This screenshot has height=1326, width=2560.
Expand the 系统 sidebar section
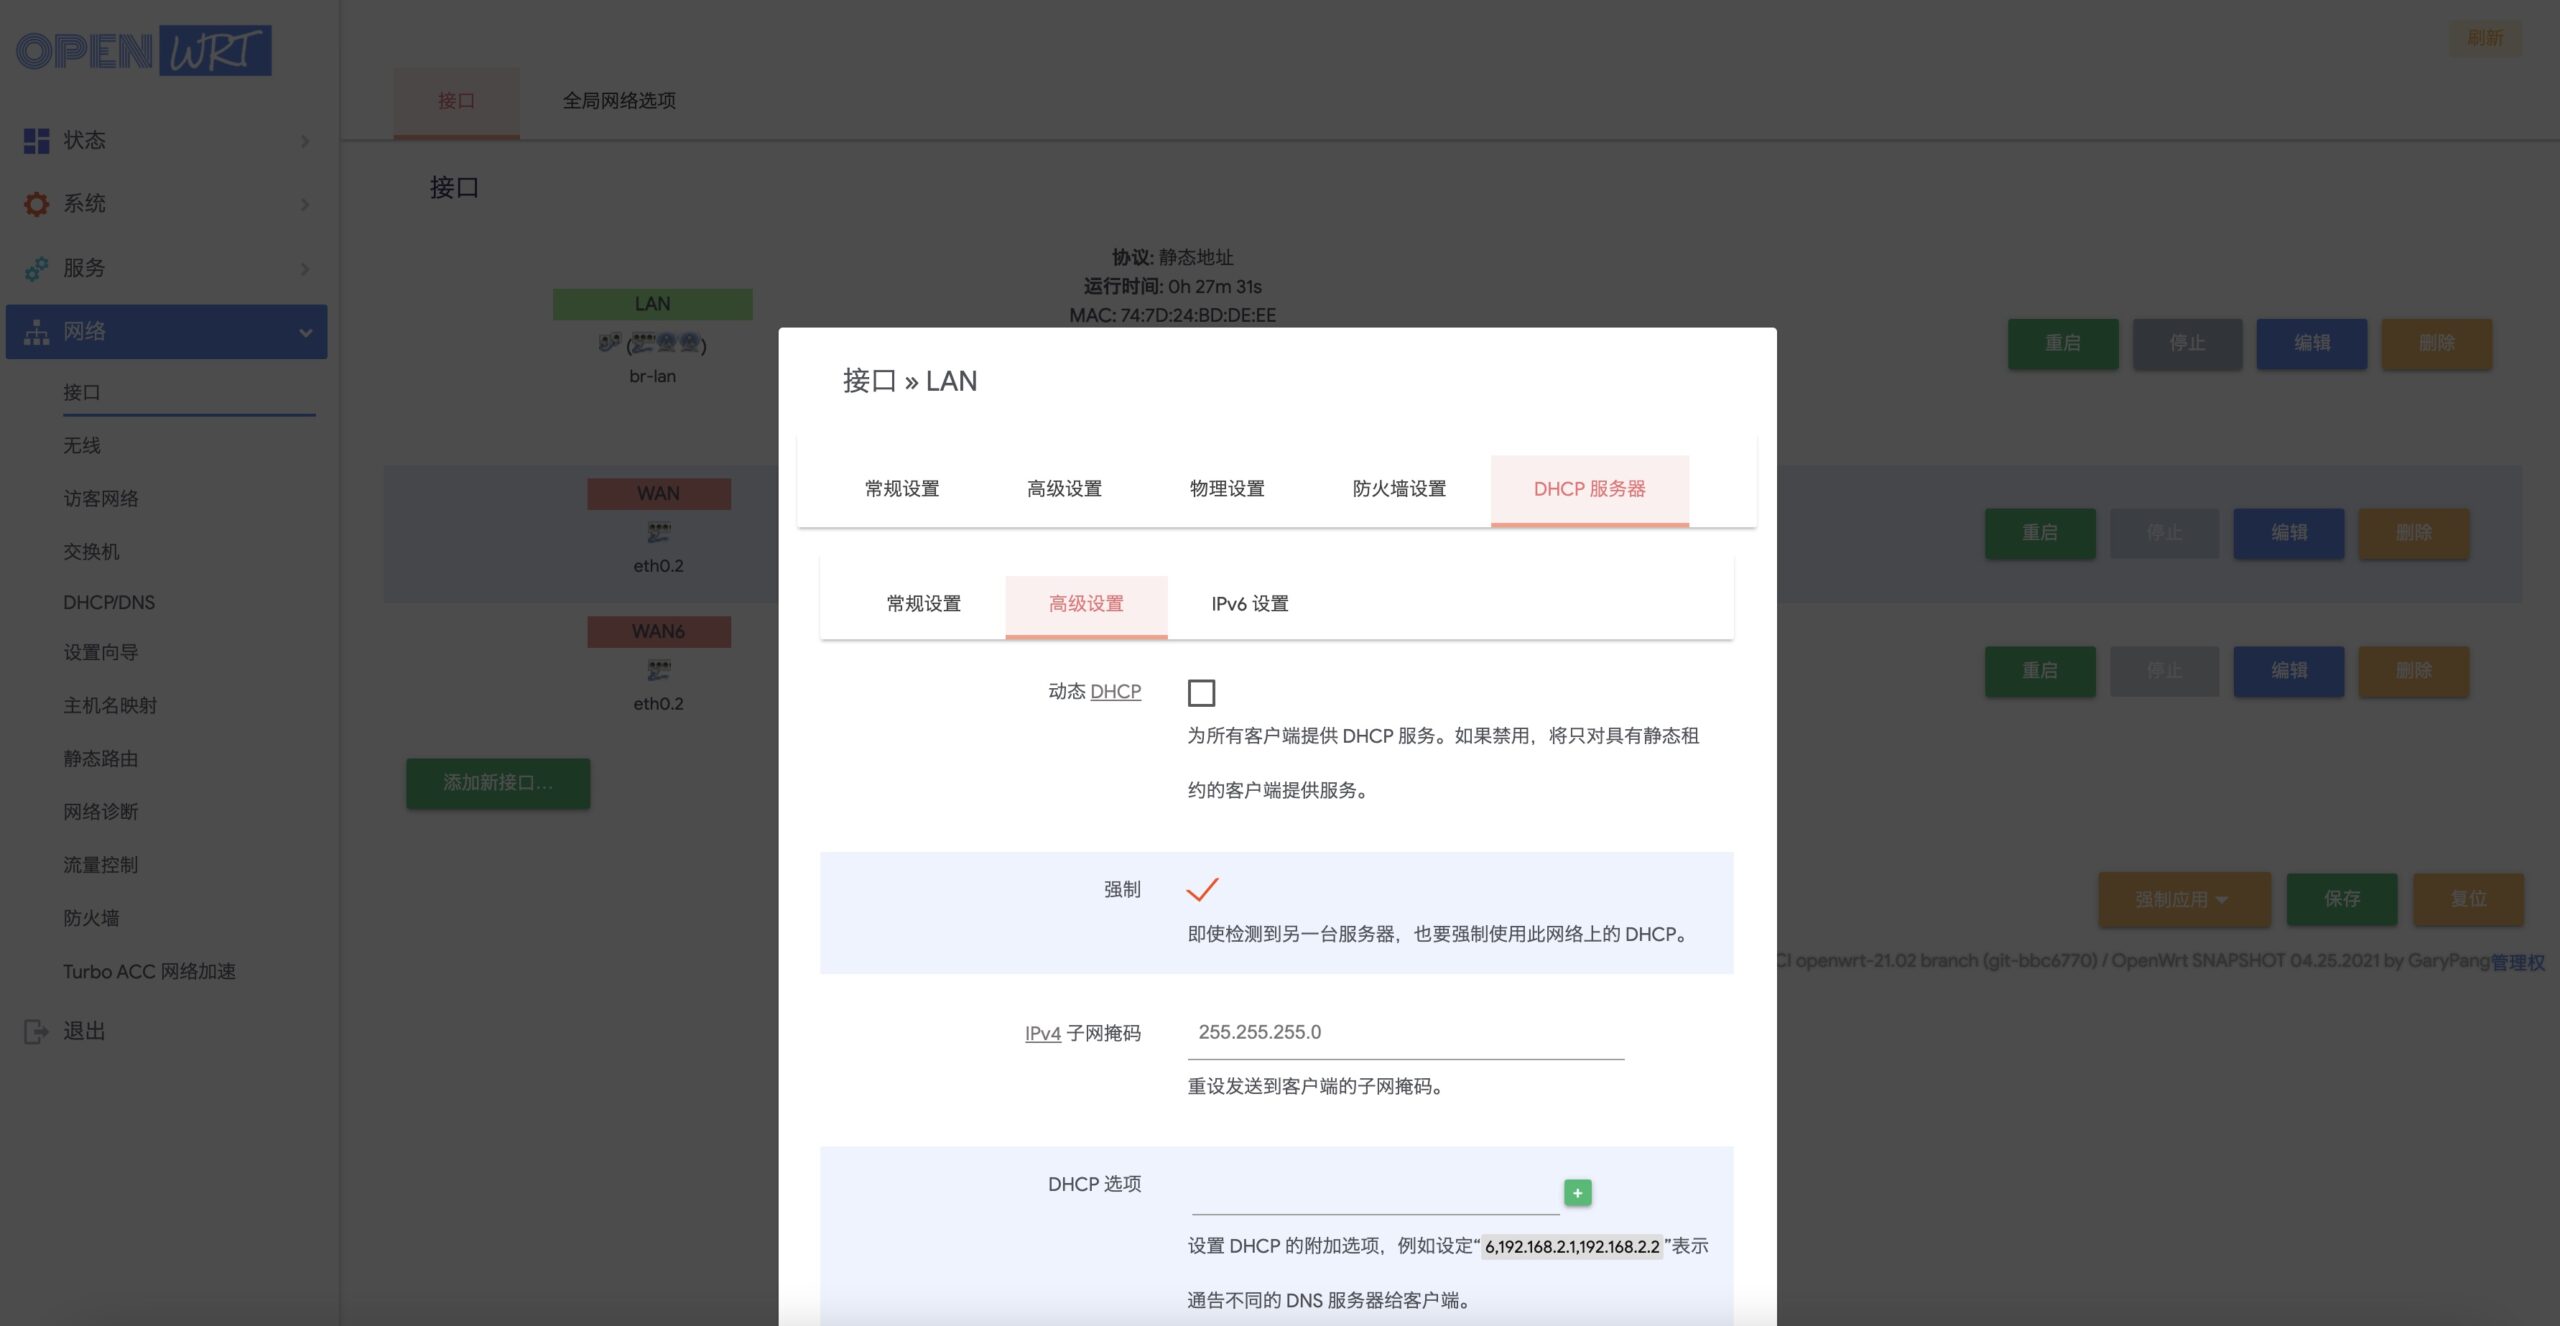pyautogui.click(x=305, y=203)
